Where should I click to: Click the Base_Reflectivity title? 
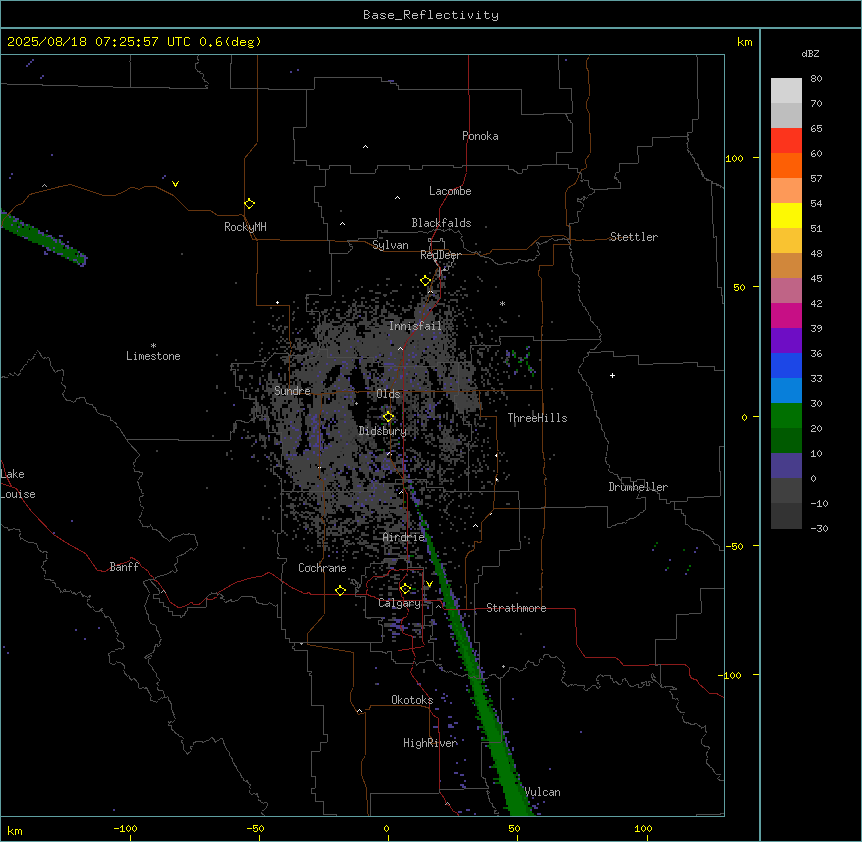click(431, 15)
